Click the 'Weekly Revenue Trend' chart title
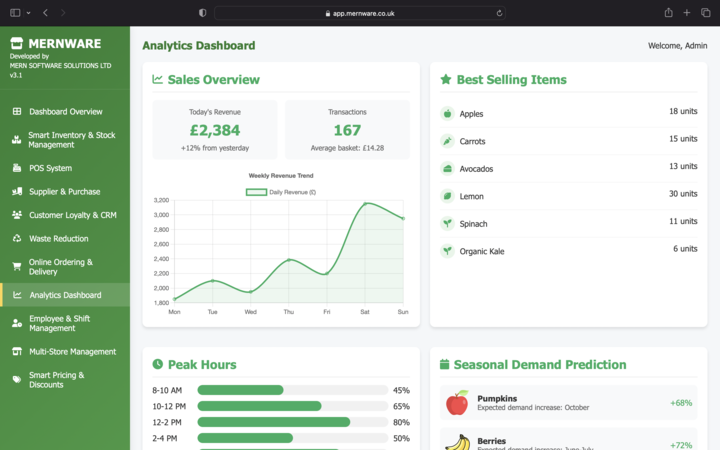This screenshot has width=720, height=450. [281, 175]
